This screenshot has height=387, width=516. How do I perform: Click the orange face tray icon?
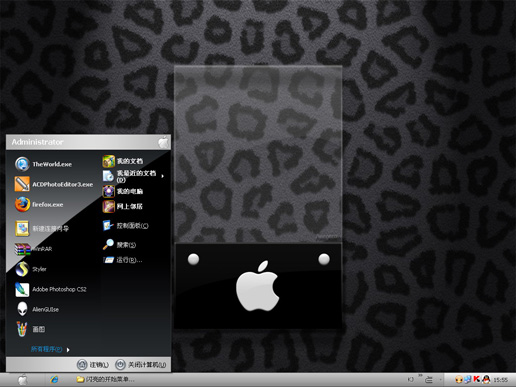[459, 379]
